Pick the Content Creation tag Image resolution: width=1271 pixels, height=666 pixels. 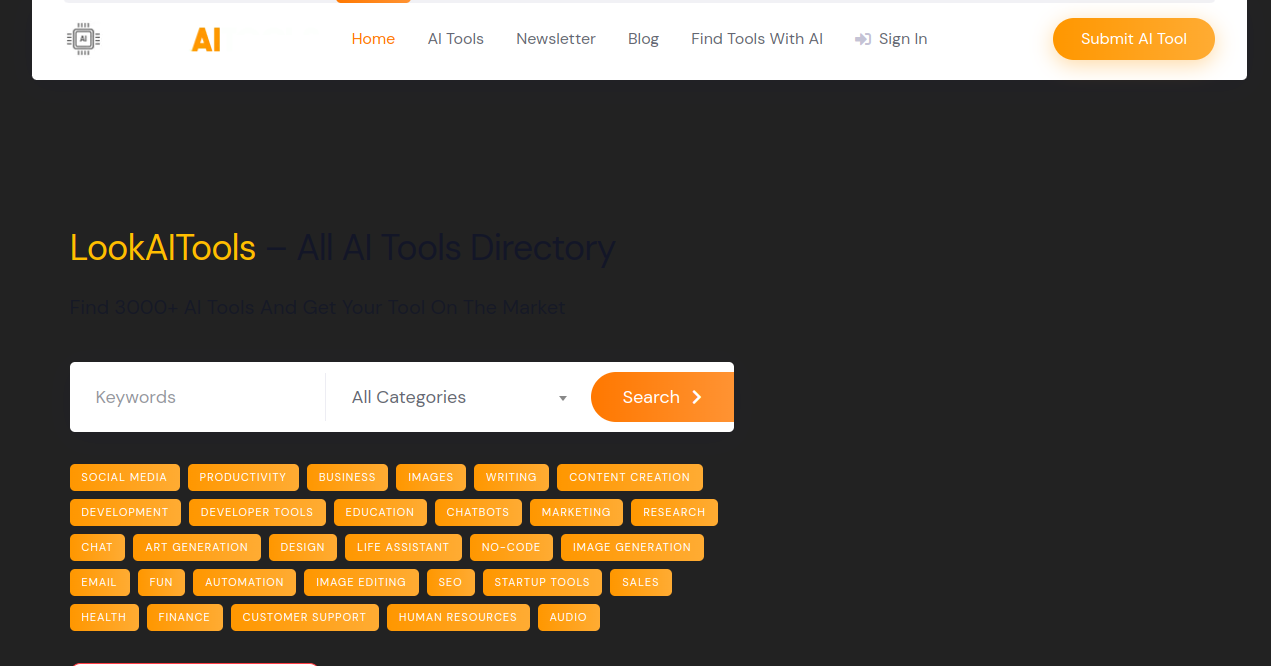click(x=630, y=477)
